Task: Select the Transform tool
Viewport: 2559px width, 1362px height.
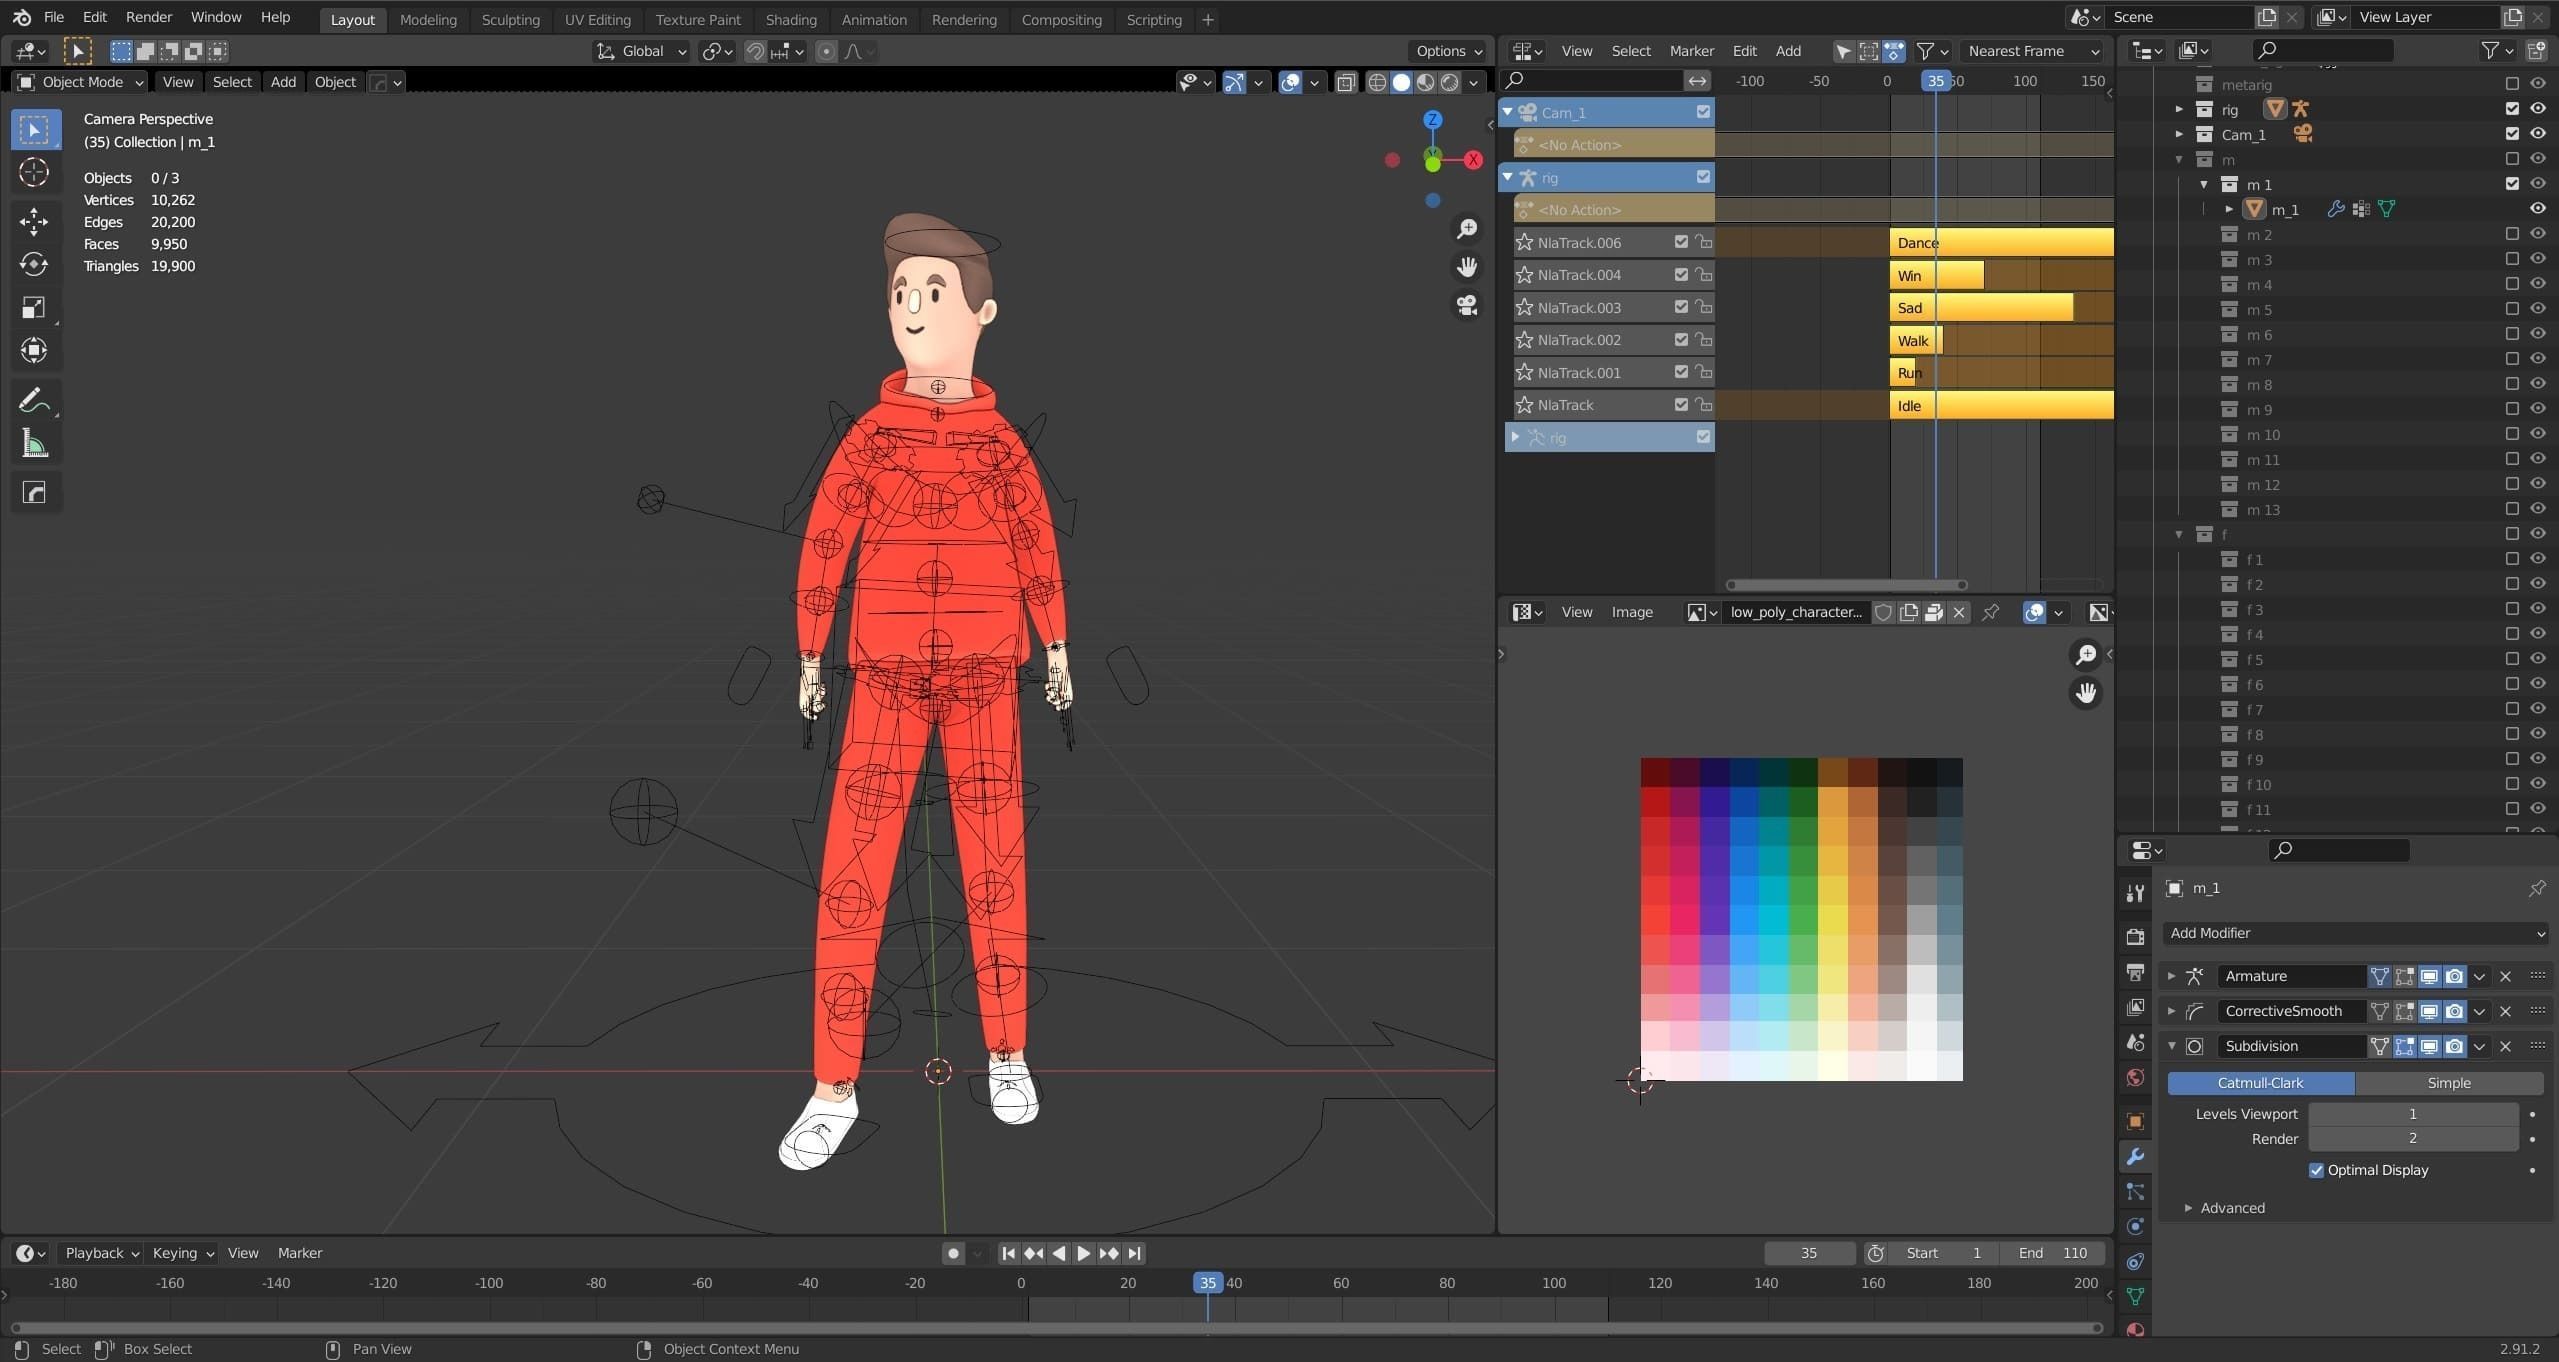Action: coord(34,350)
